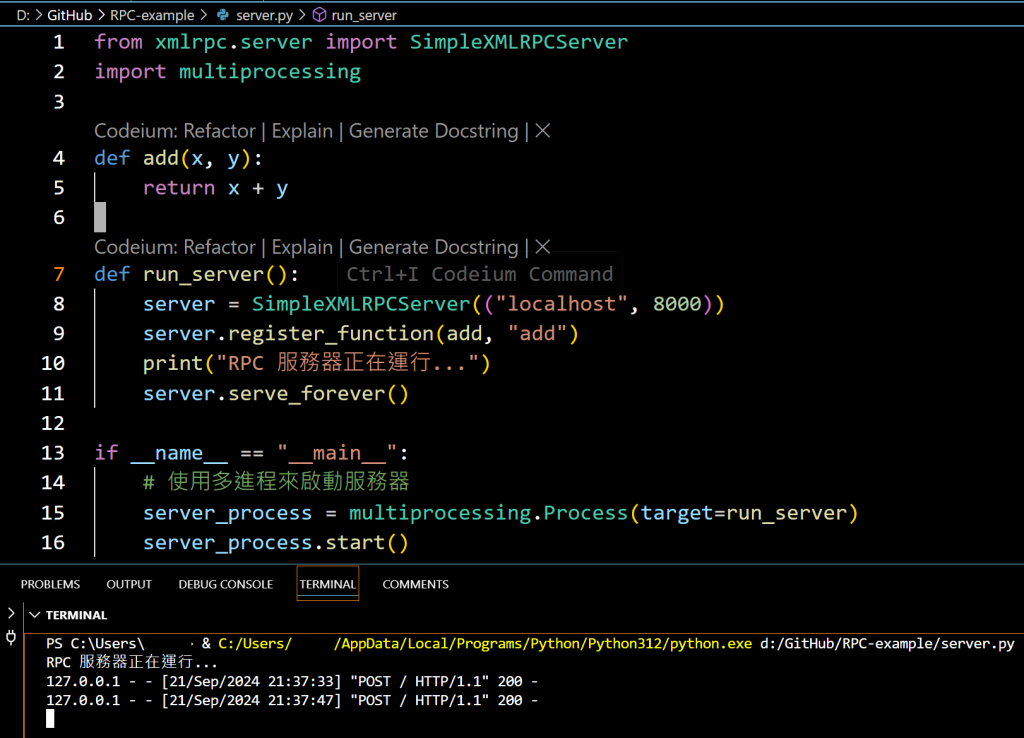Click target=run_server argument on line 15

[743, 513]
